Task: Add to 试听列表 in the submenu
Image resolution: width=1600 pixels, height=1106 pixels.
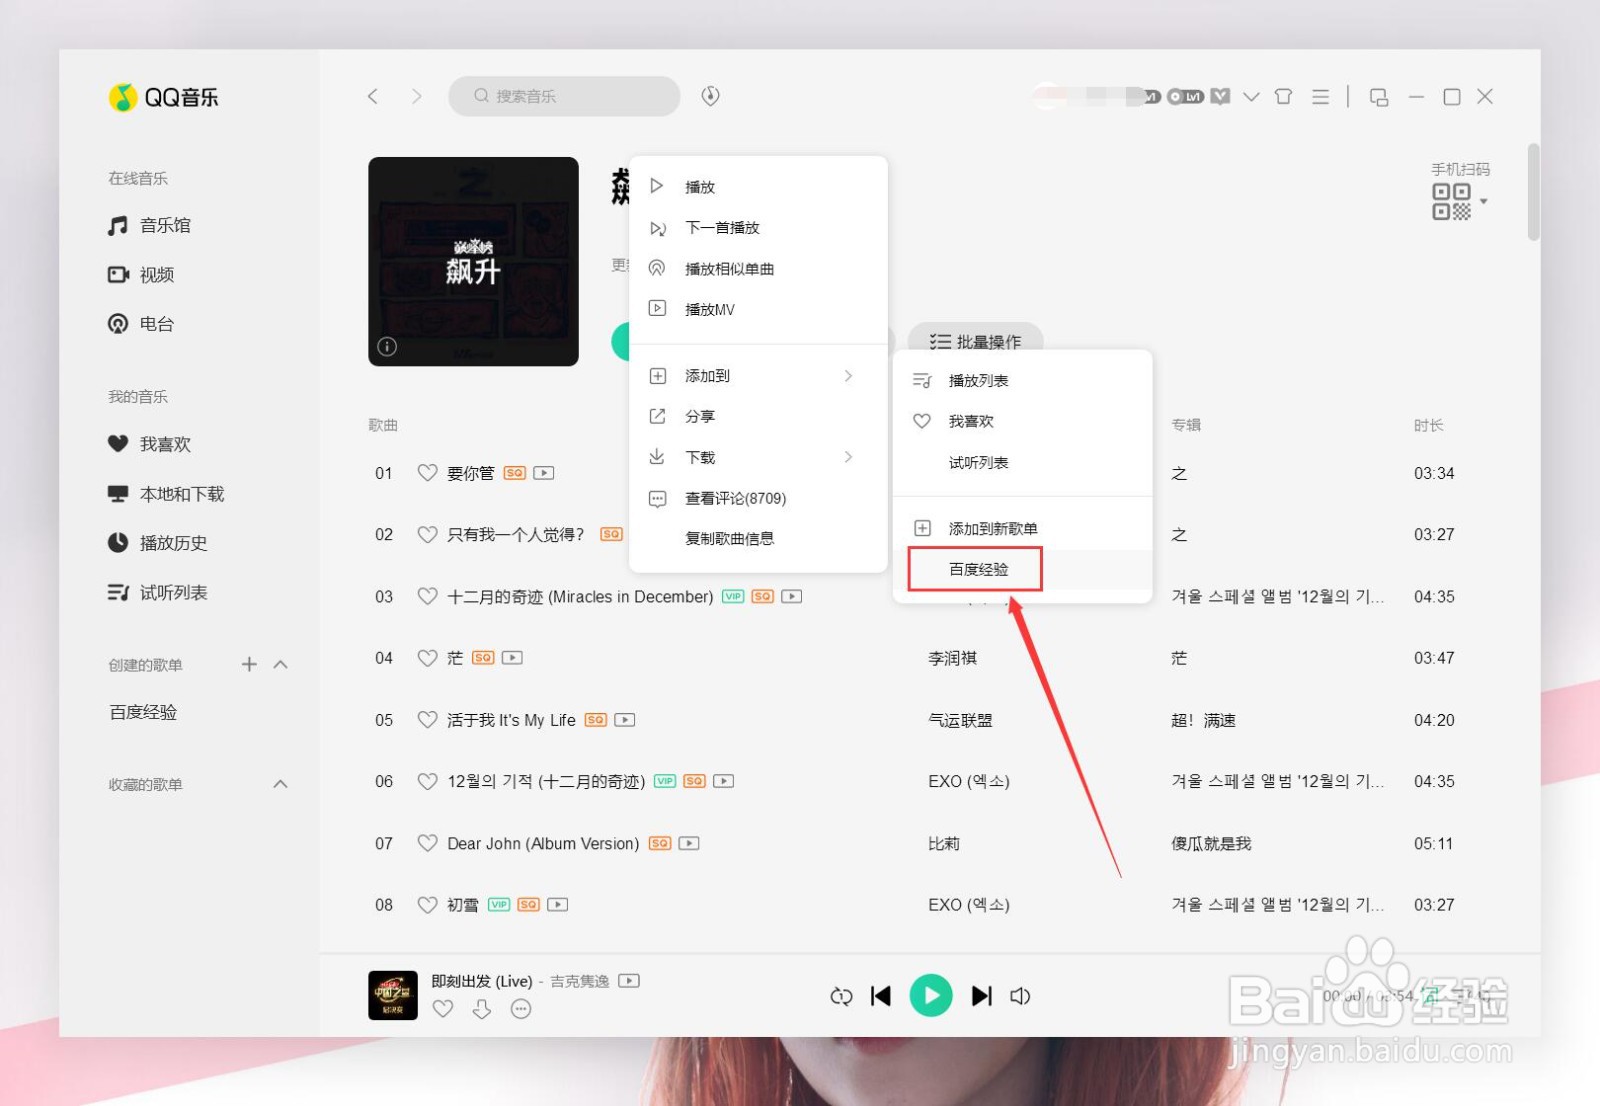Action: click(x=1022, y=462)
